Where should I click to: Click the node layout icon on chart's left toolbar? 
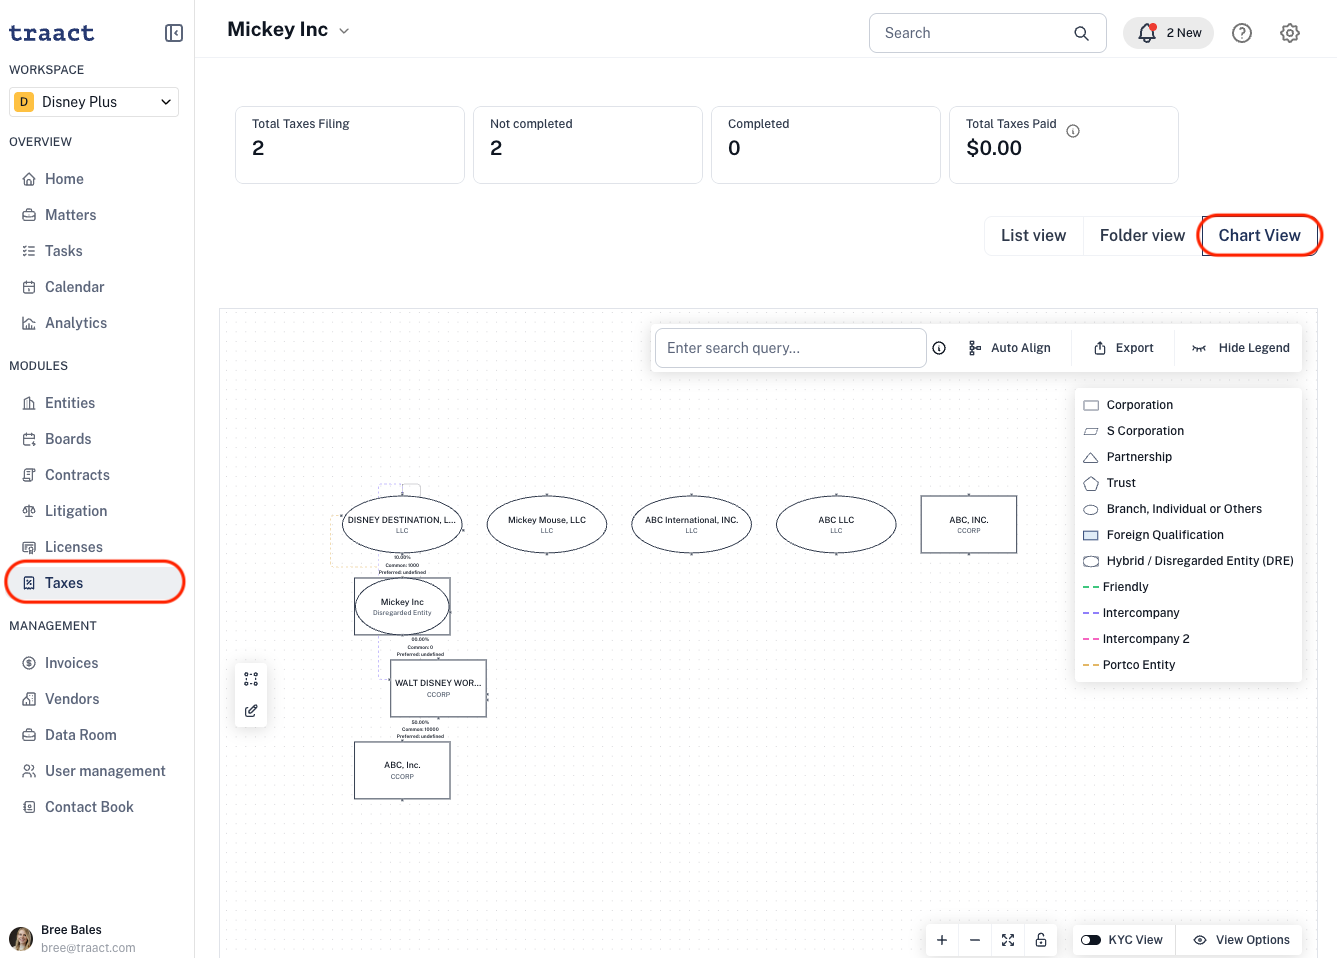coord(251,679)
